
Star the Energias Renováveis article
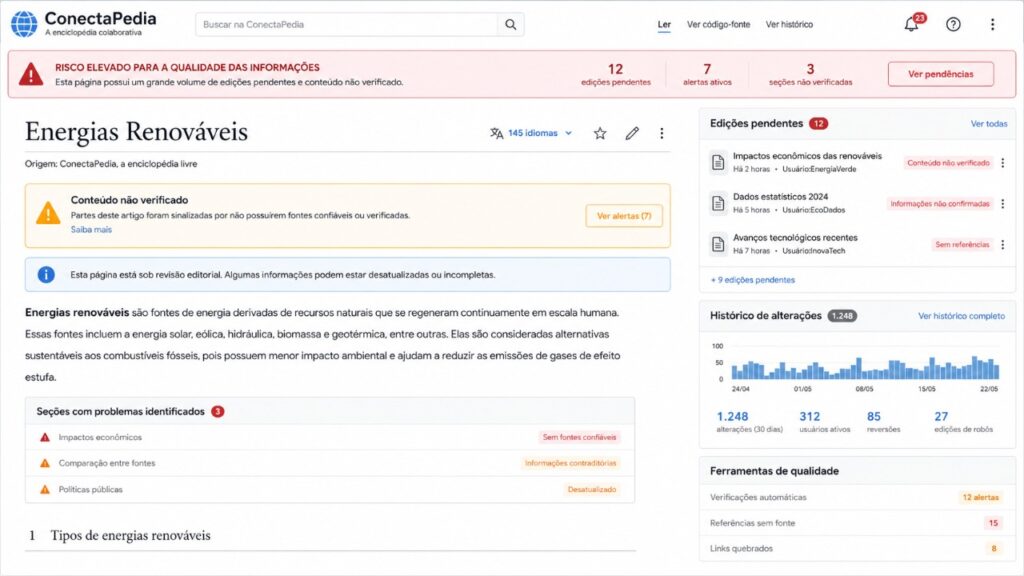[x=600, y=133]
